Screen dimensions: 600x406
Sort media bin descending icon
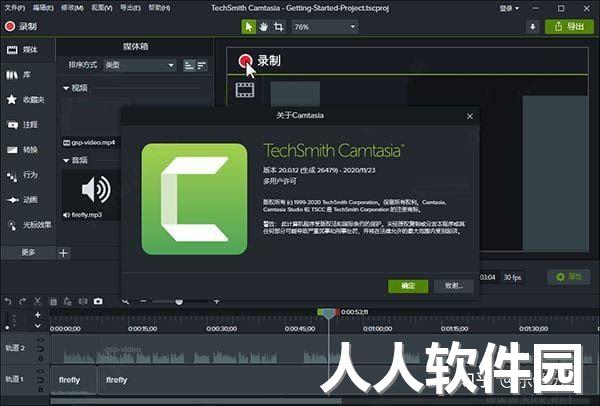(x=202, y=65)
